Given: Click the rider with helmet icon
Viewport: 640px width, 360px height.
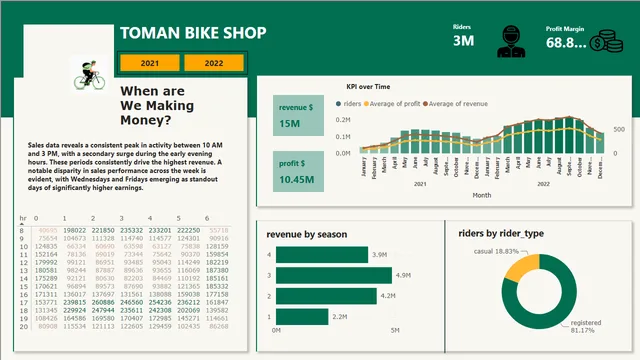Looking at the screenshot, I should point(511,41).
